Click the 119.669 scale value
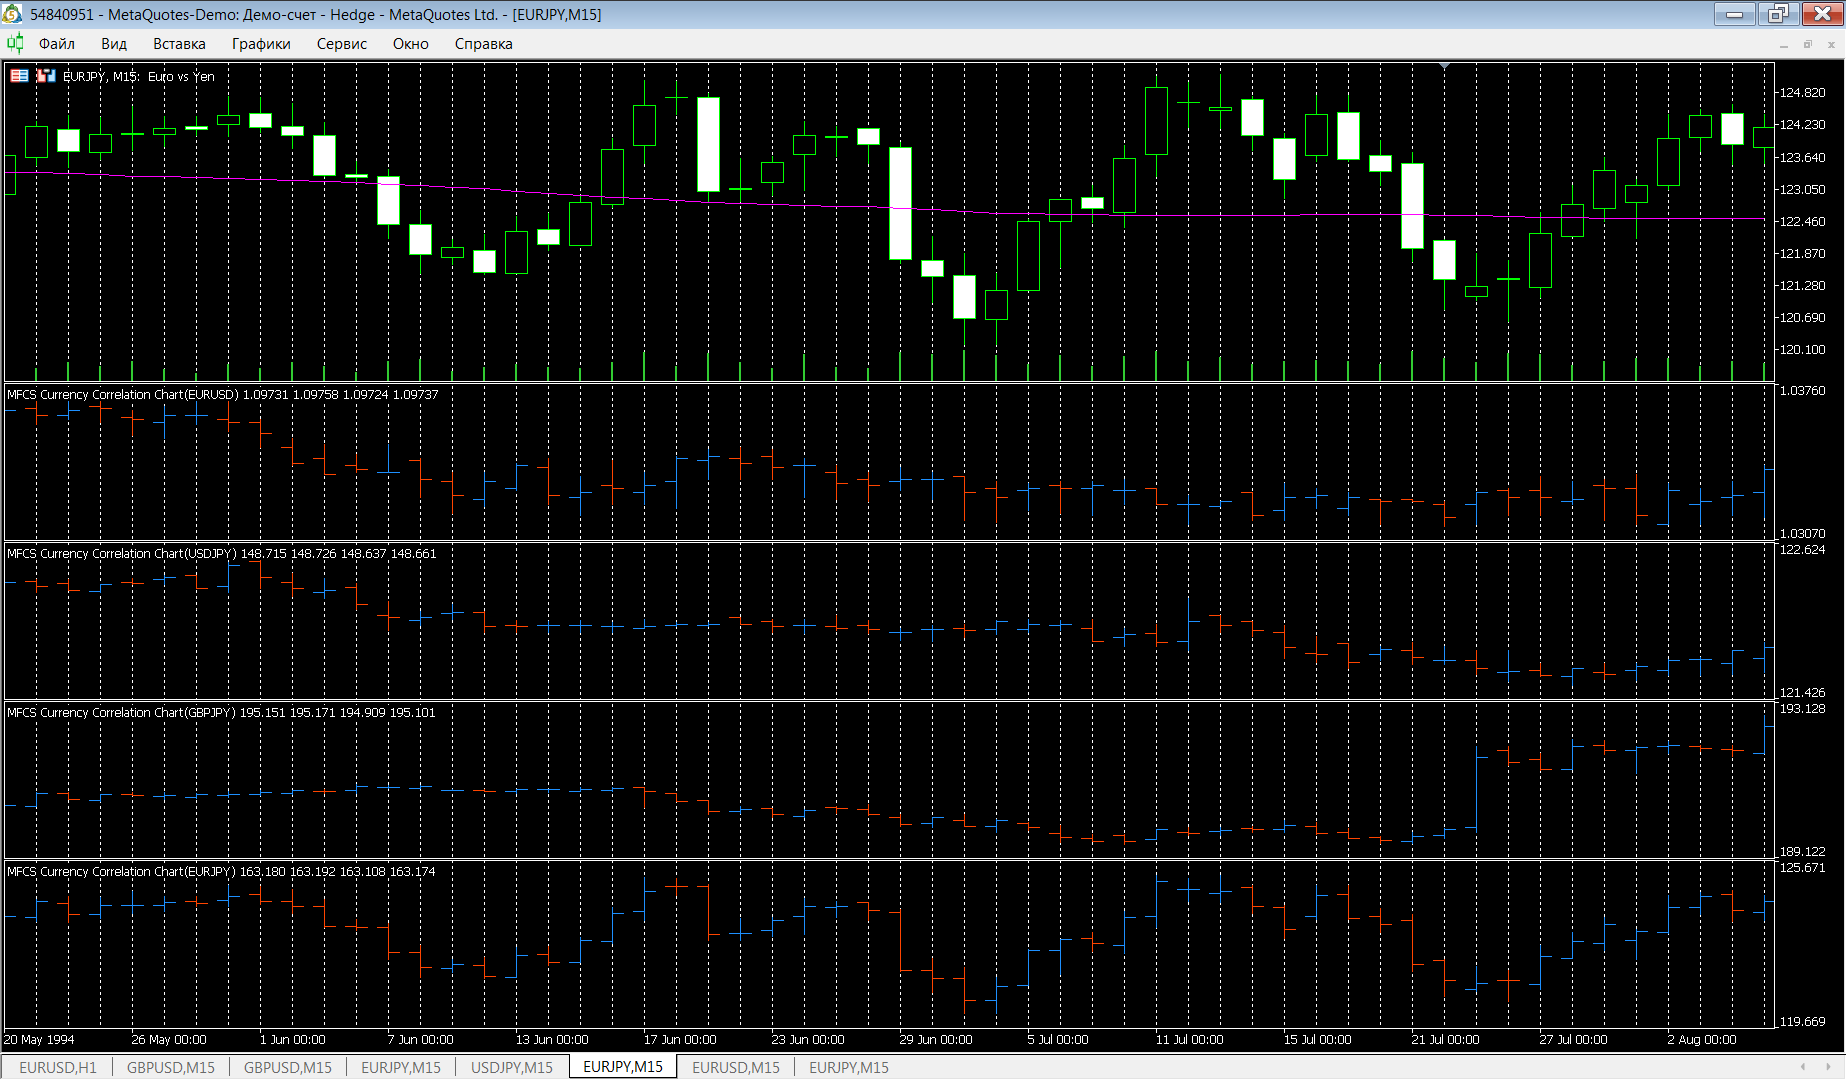 [1802, 1021]
